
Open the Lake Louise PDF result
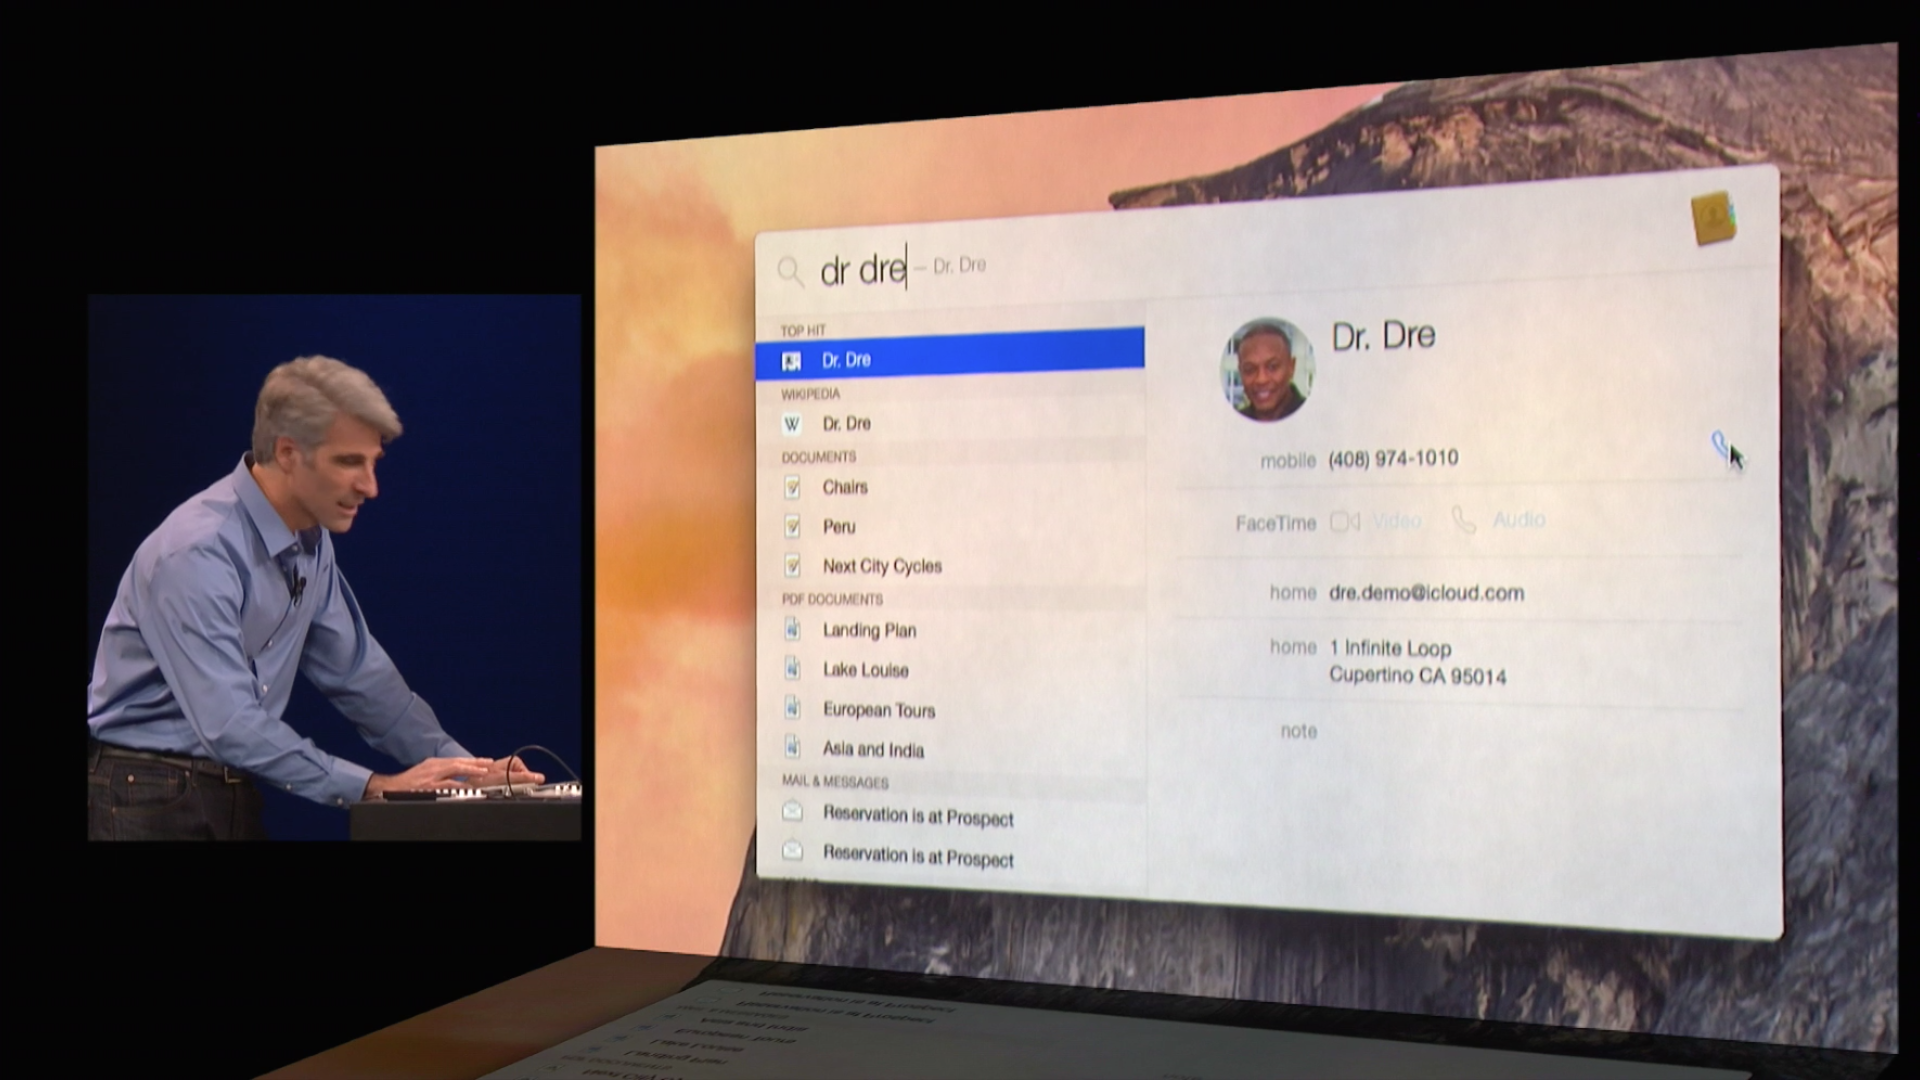pos(949,670)
